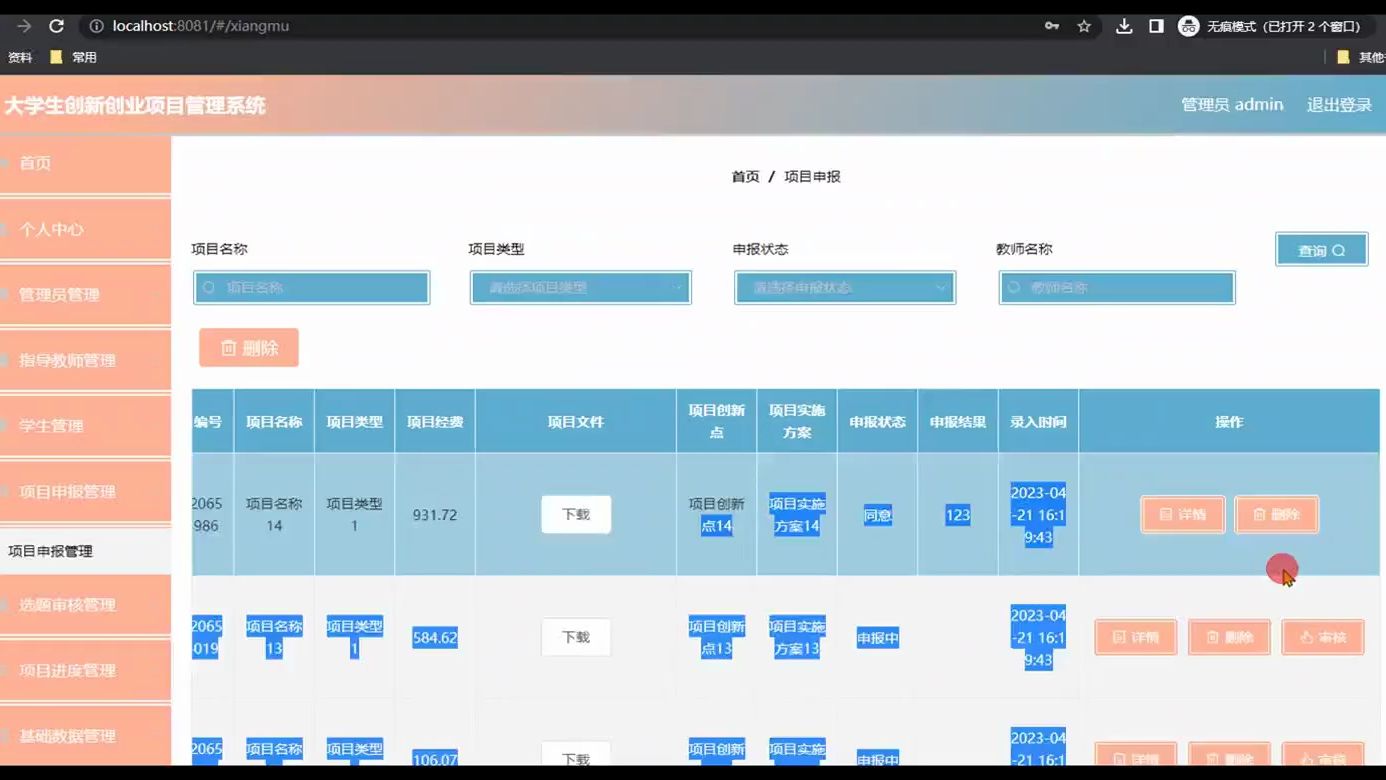Collapse the orange 项目申报管理 sidebar menu

(85, 492)
